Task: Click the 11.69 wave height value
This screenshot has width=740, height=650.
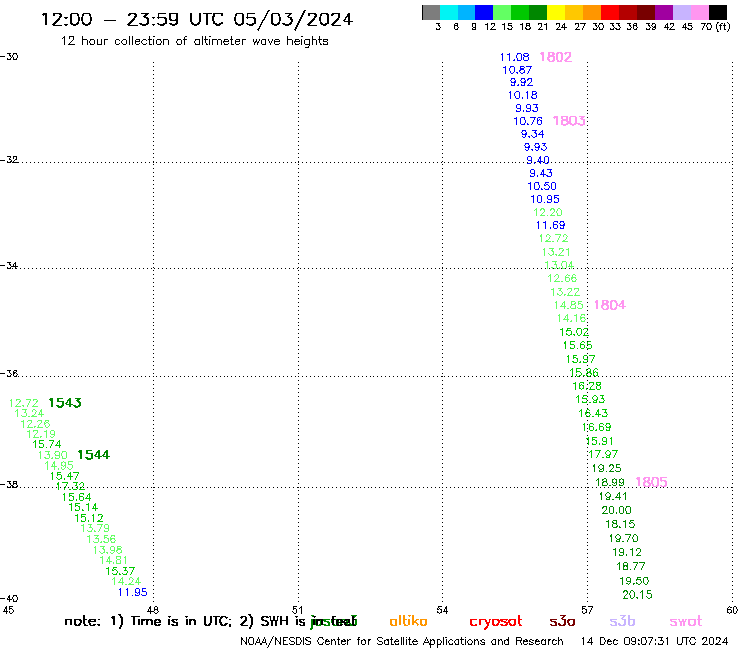Action: tap(551, 226)
